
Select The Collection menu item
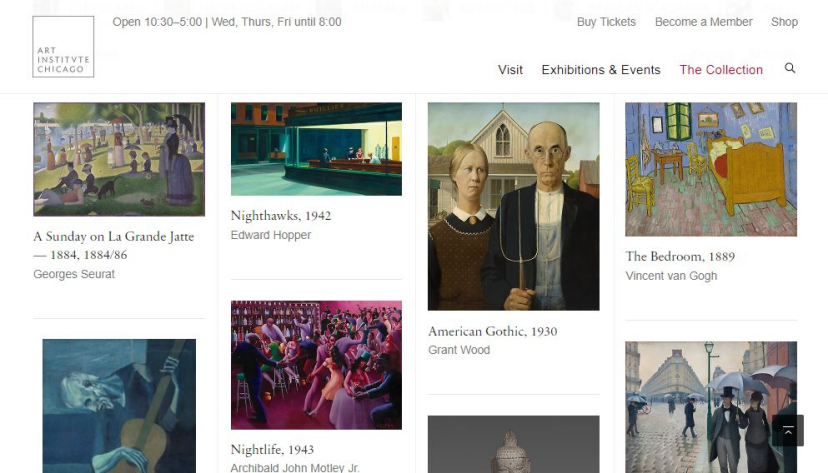tap(721, 70)
